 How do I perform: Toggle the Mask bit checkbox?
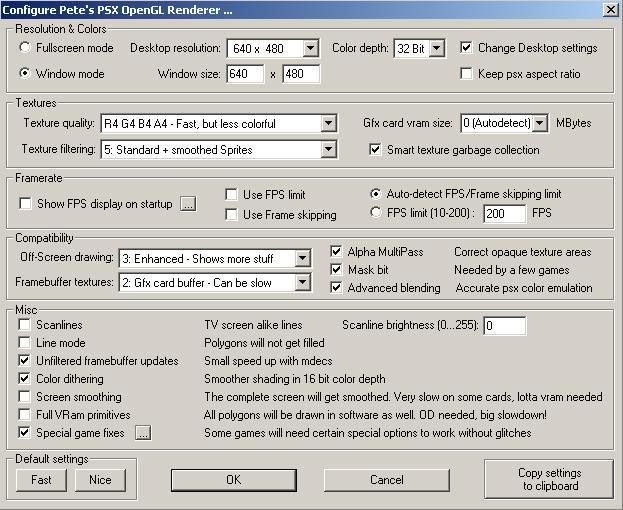click(x=336, y=269)
